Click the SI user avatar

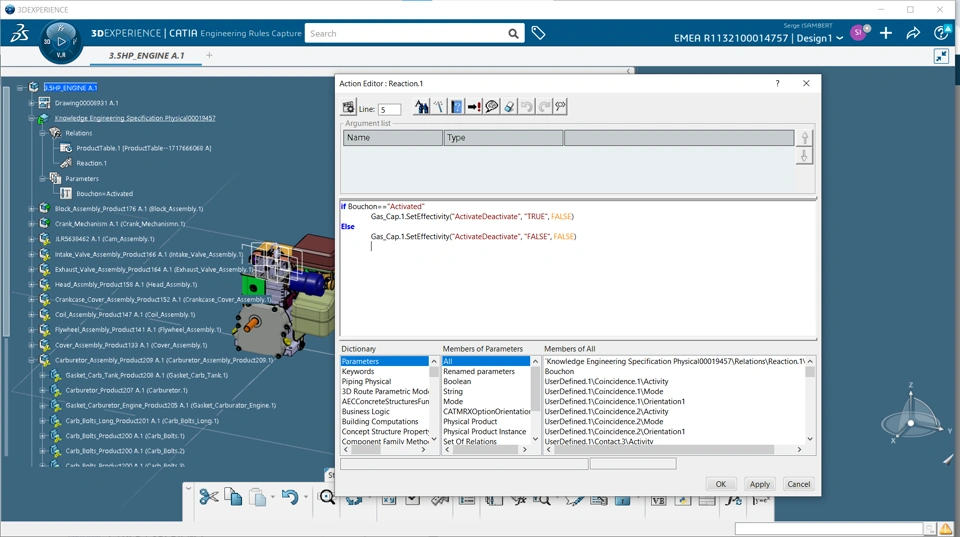click(x=858, y=32)
